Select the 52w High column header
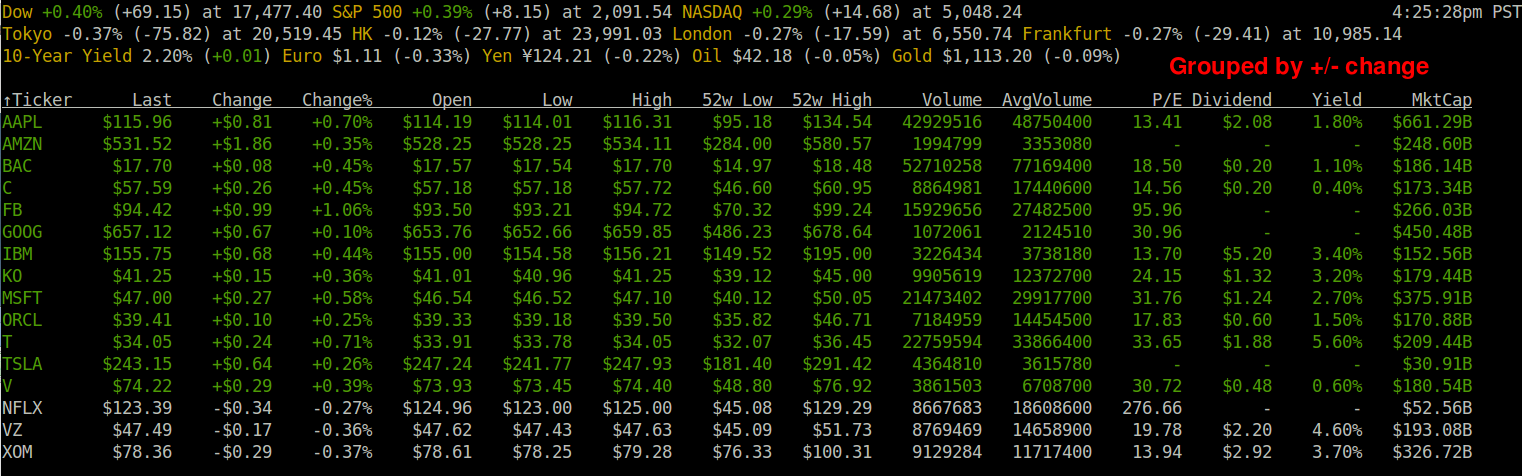1522x476 pixels. [832, 100]
